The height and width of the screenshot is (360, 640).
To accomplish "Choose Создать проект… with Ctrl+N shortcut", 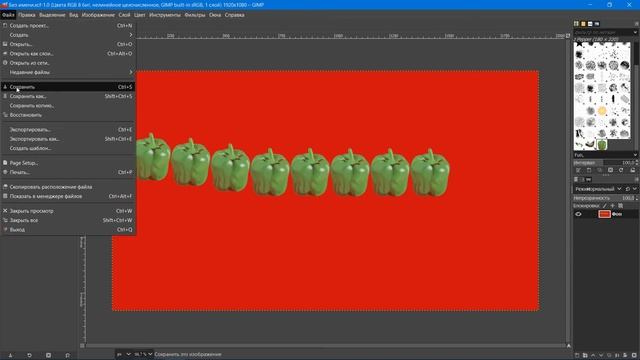I will point(68,25).
